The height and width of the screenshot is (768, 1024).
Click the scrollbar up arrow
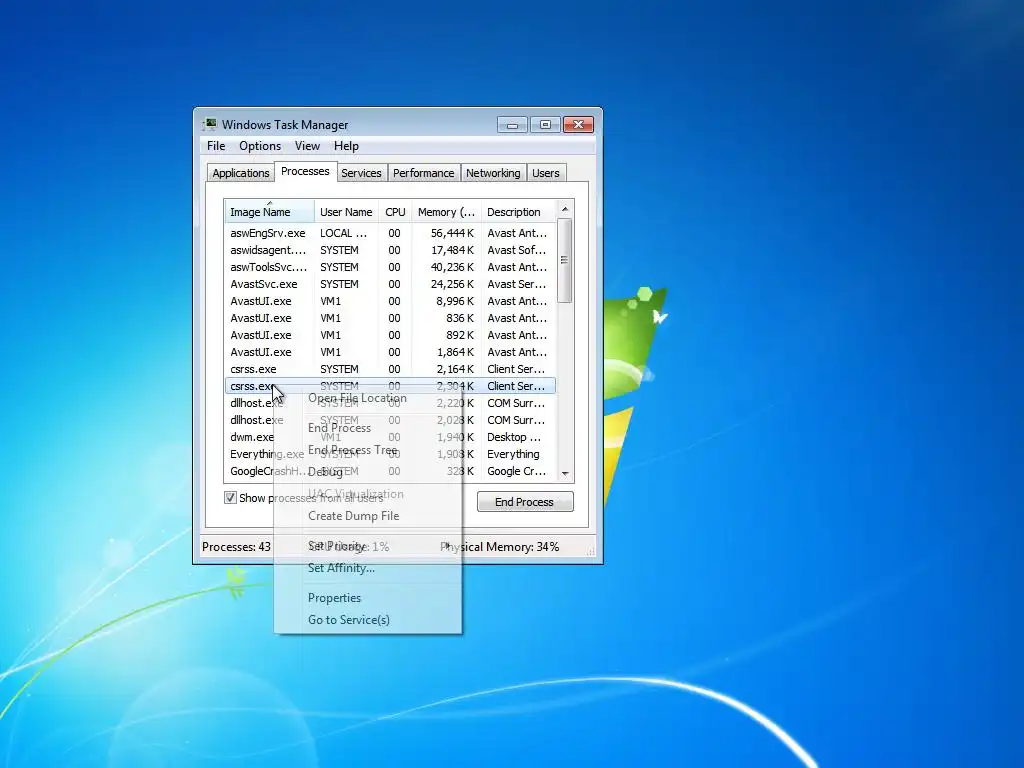point(565,209)
